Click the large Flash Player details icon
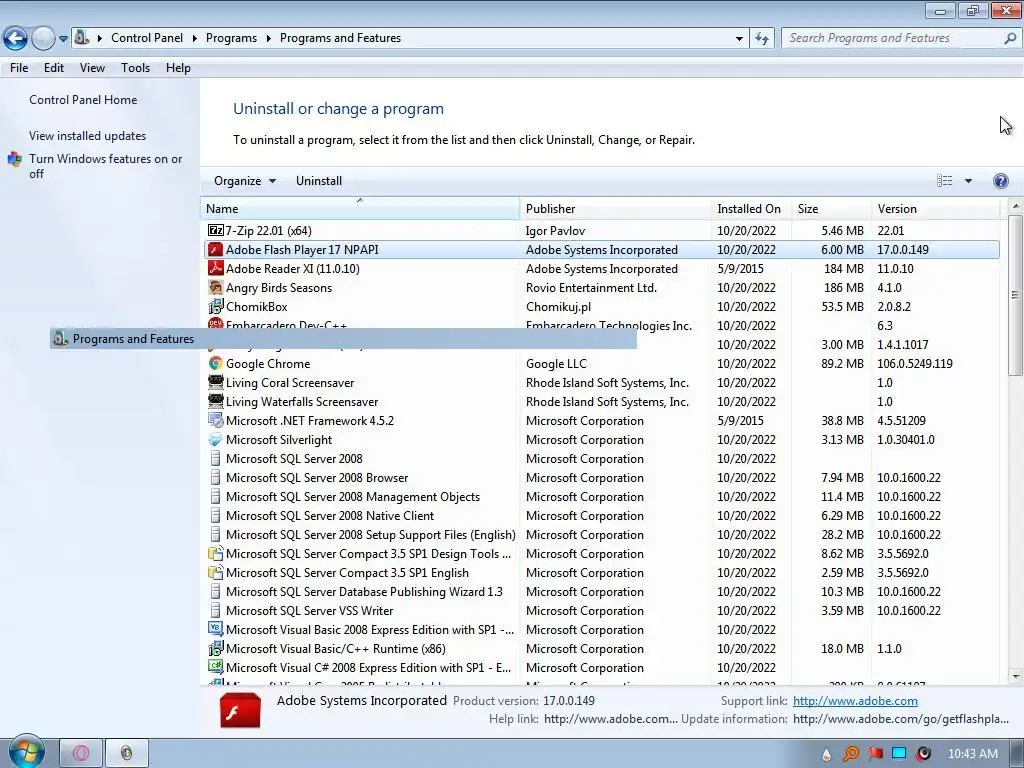The height and width of the screenshot is (768, 1024). 240,710
